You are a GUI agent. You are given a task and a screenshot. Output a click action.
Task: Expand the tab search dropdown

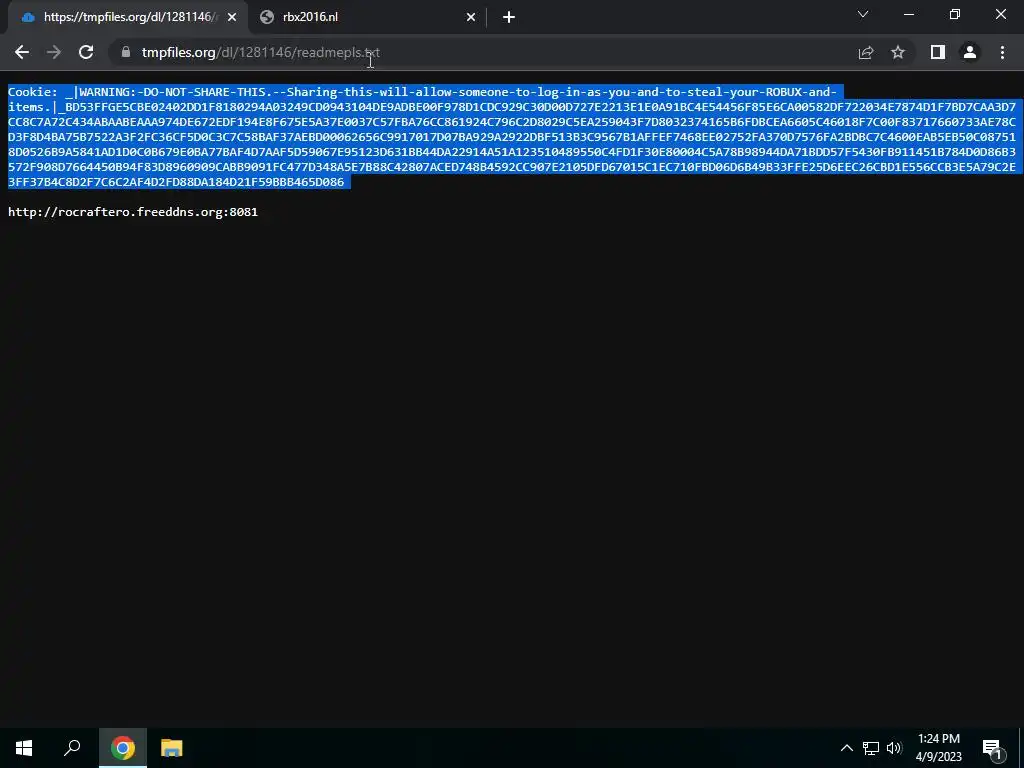863,14
